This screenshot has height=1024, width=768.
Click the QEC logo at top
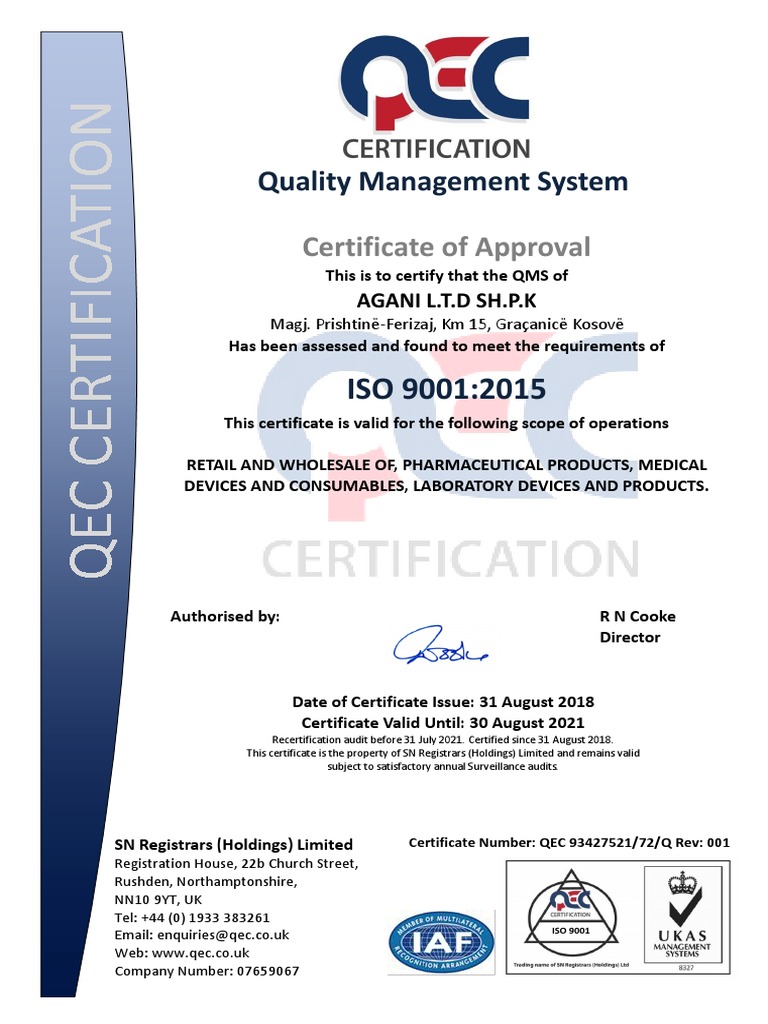[x=437, y=85]
